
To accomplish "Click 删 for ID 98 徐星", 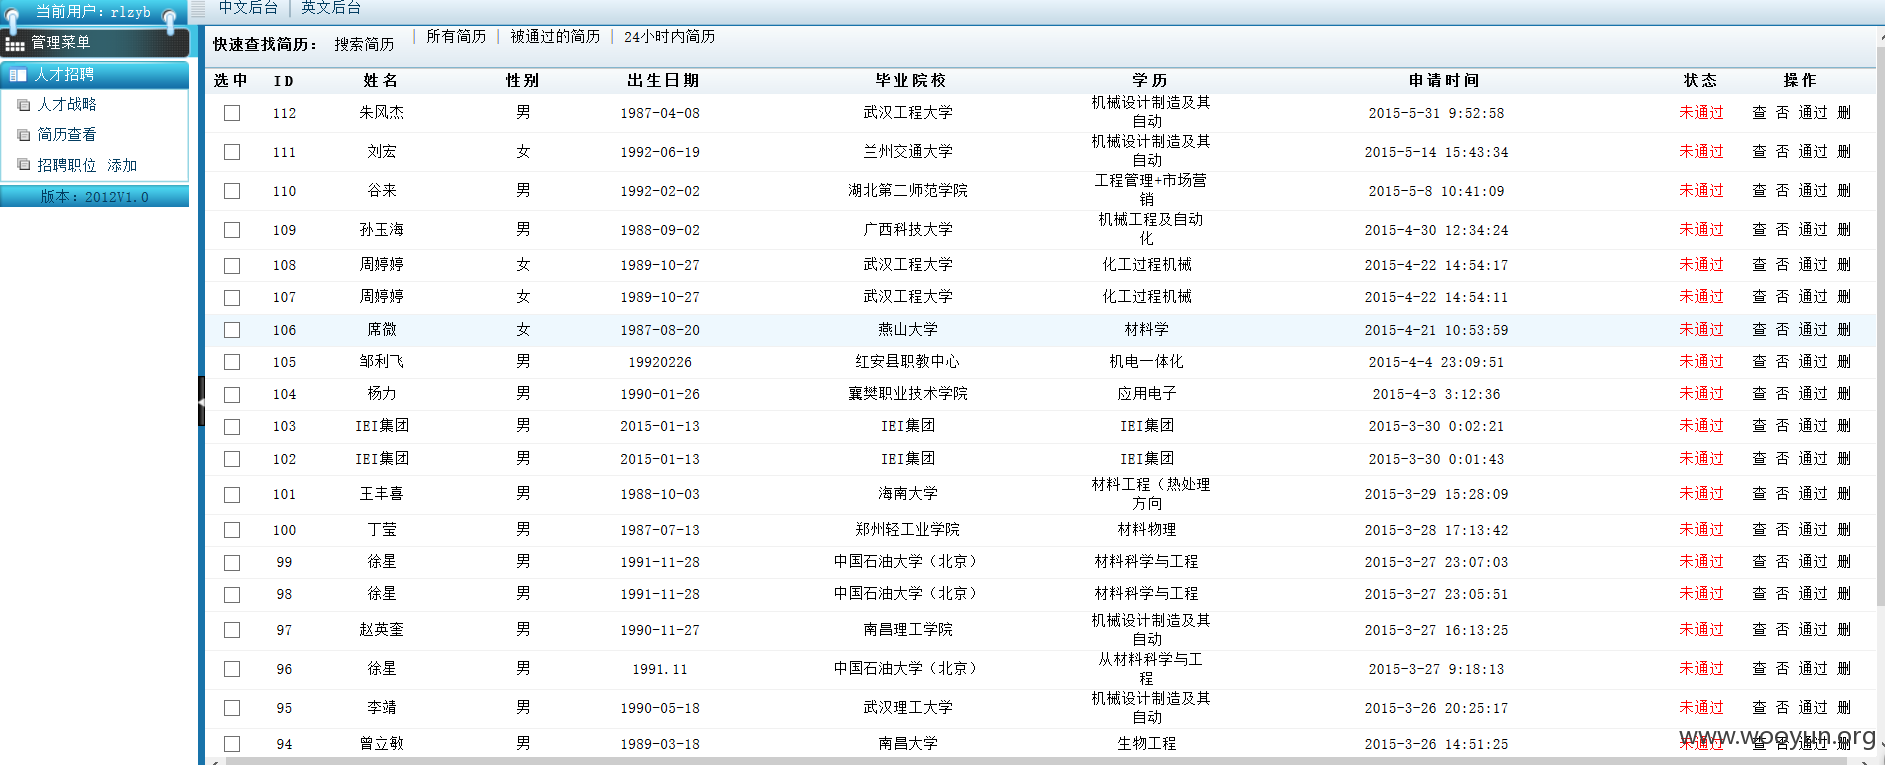I will [x=1844, y=594].
